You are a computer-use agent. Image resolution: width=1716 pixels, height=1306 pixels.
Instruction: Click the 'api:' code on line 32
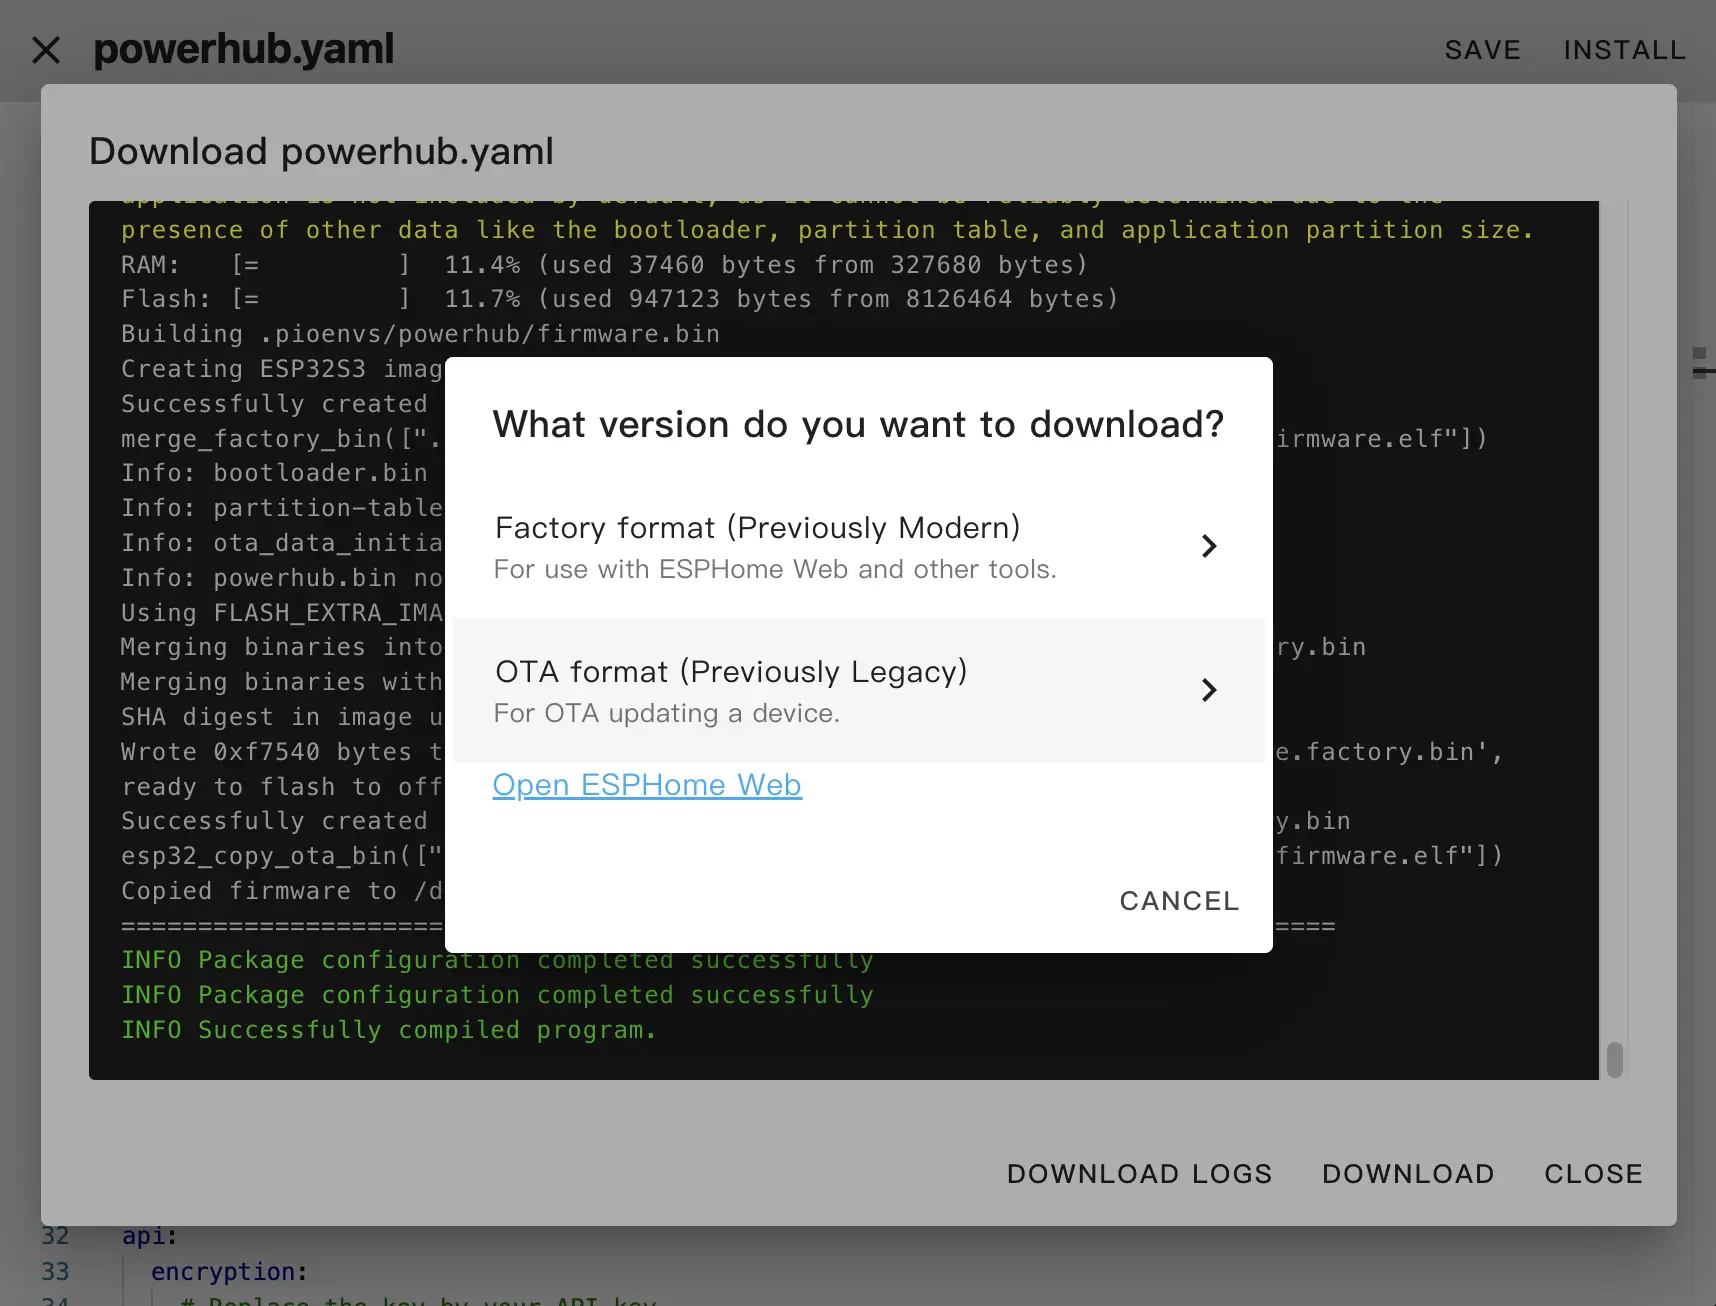tap(149, 1236)
